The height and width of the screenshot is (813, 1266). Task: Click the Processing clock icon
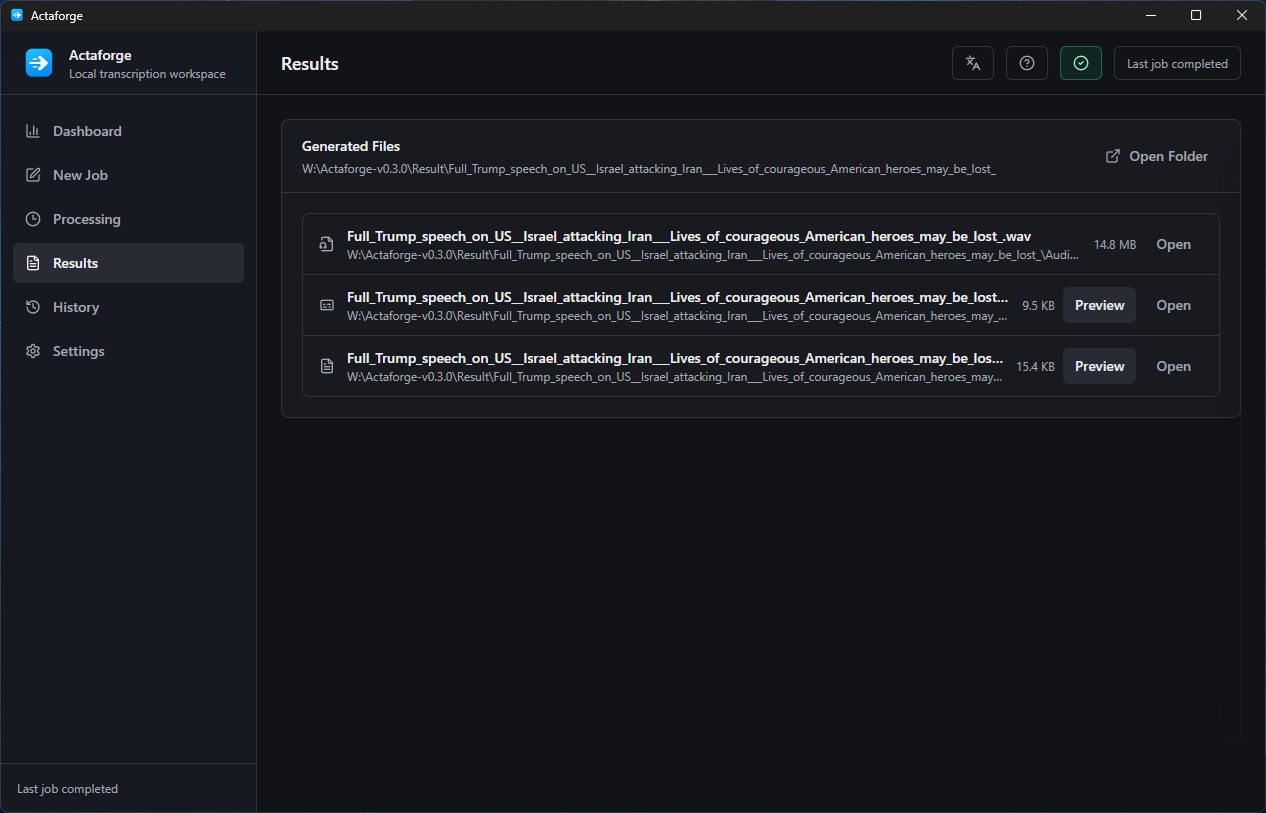tap(33, 219)
